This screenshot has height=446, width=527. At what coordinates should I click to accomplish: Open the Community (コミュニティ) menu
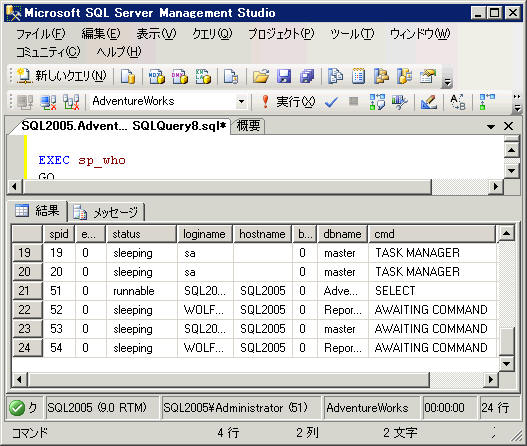point(48,52)
